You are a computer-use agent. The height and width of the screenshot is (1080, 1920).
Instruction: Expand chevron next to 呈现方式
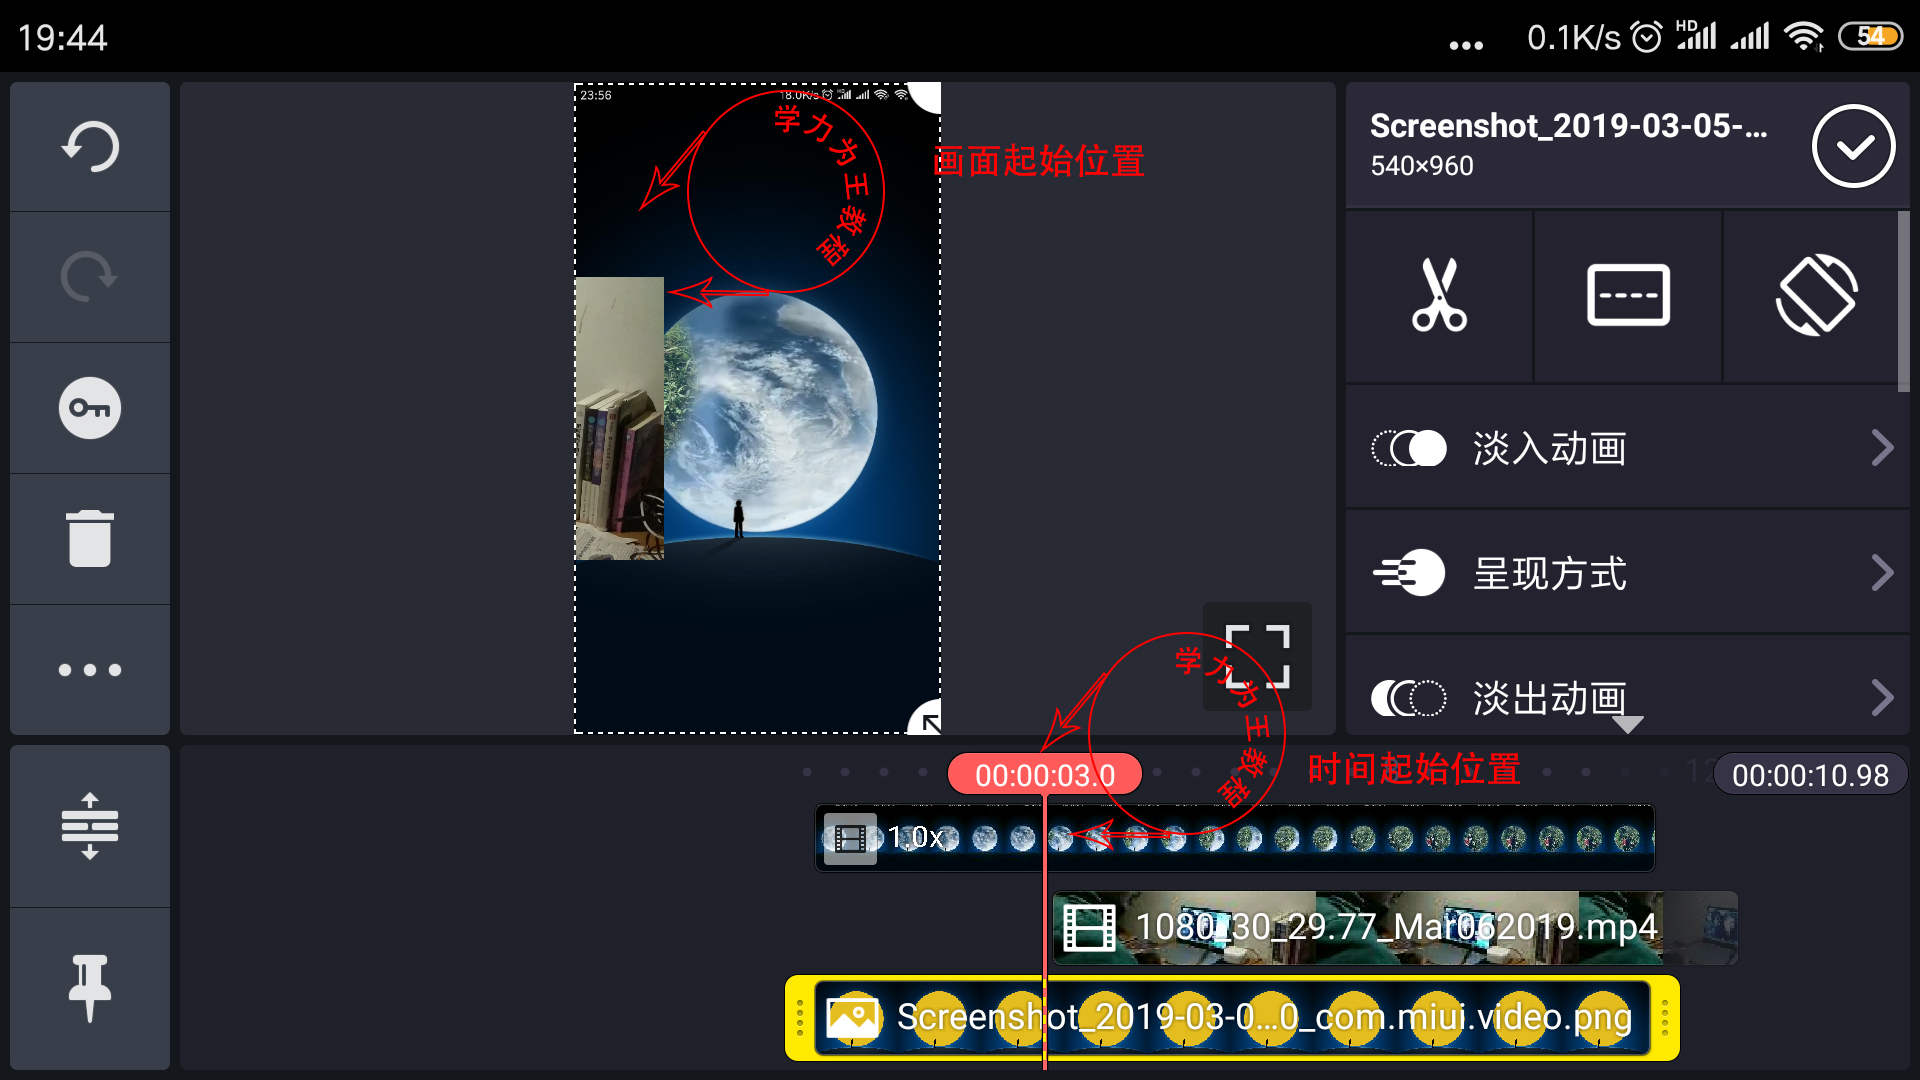(x=1882, y=573)
